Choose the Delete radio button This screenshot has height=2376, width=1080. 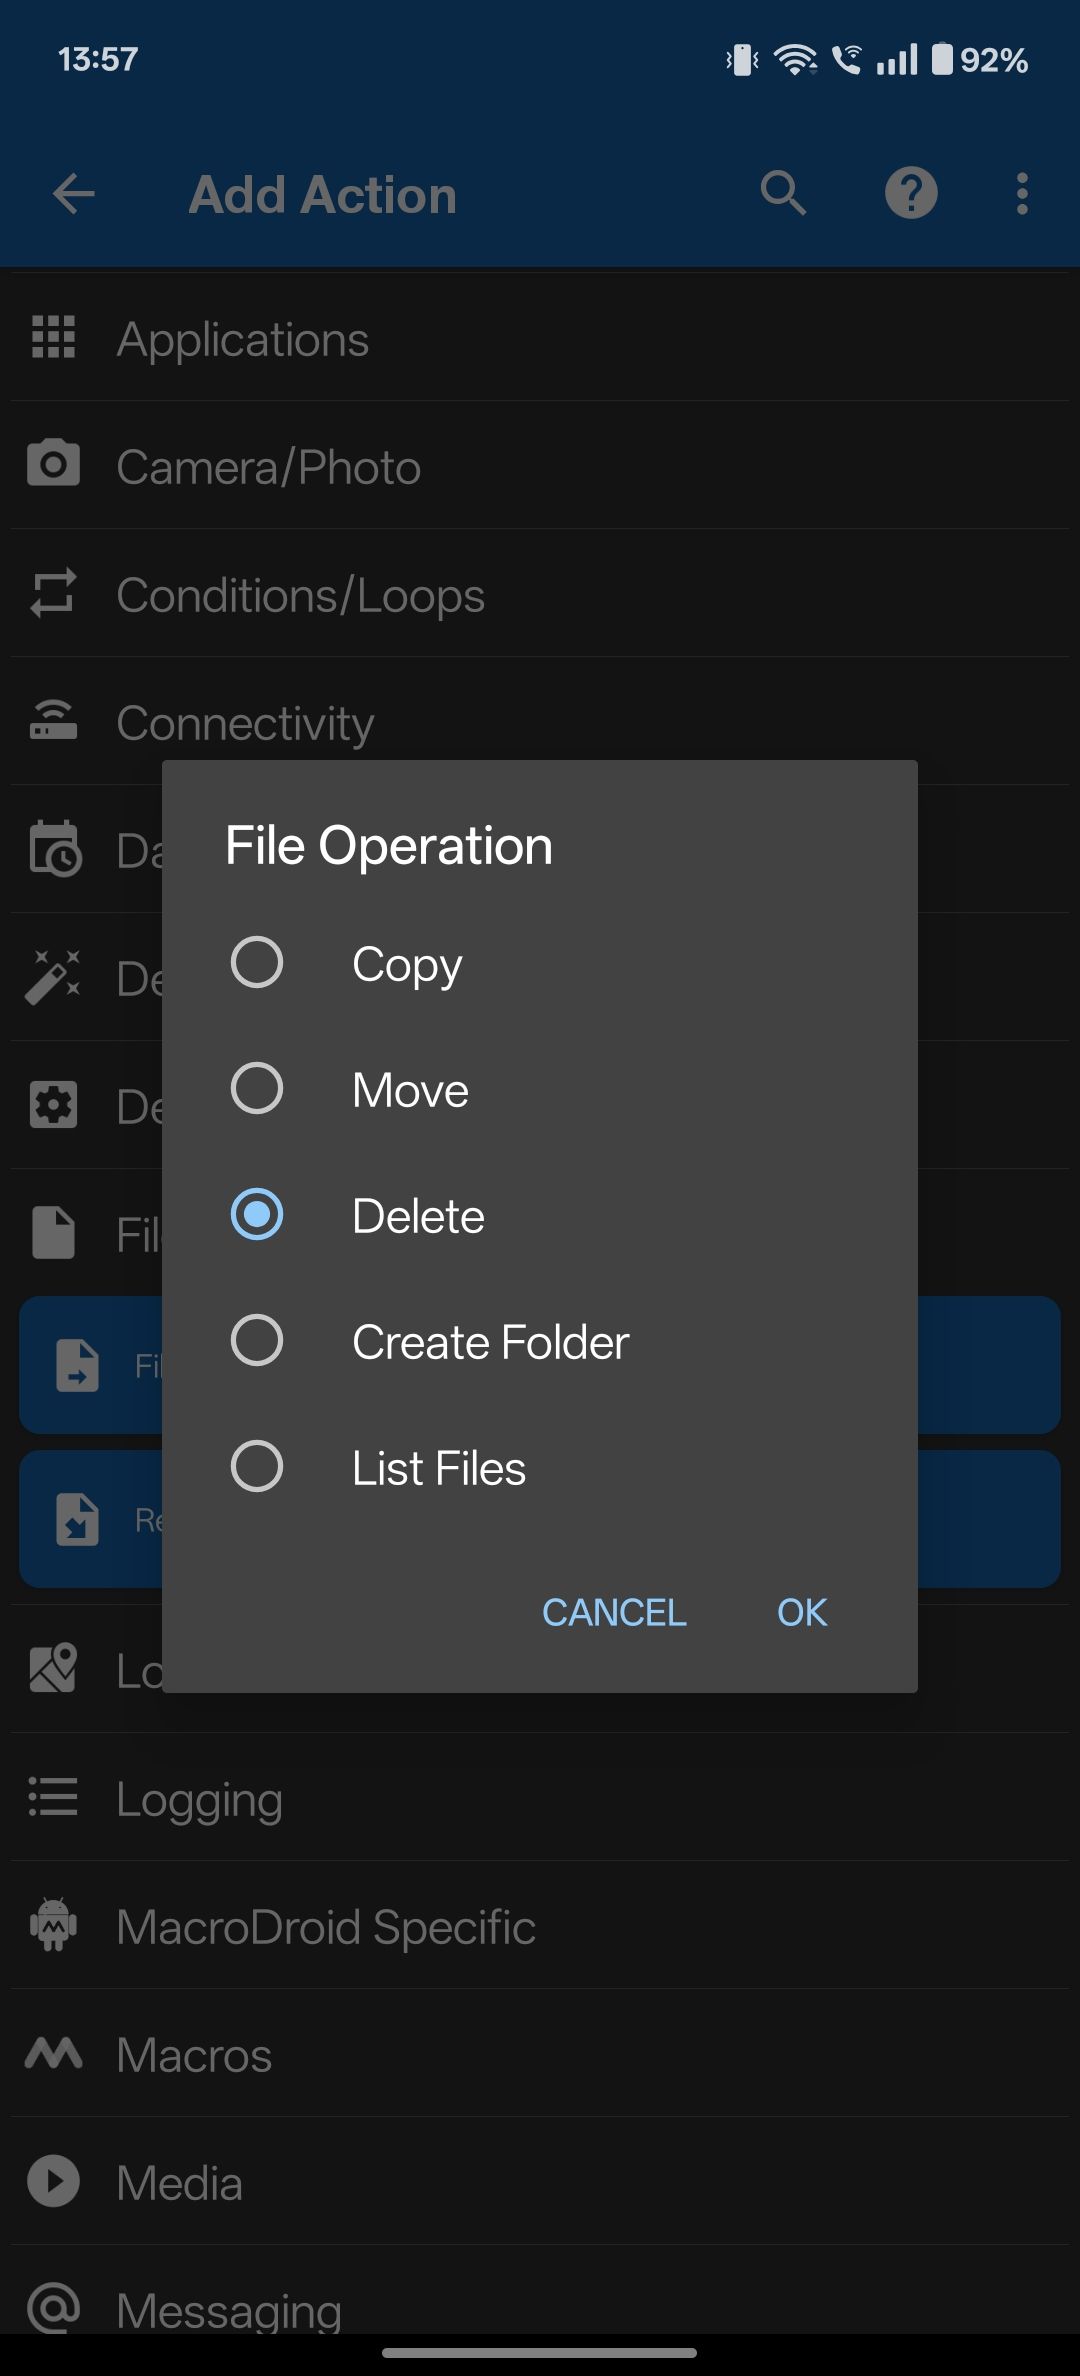pos(257,1214)
